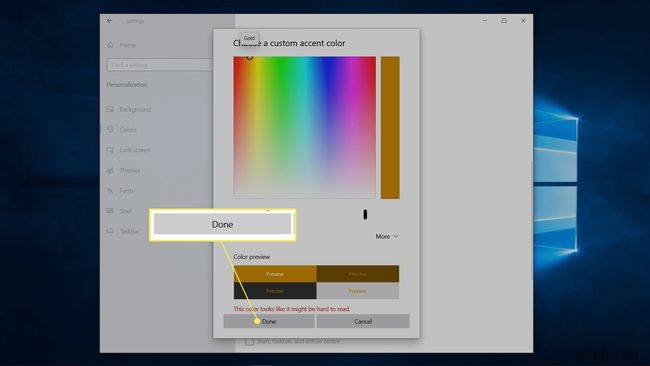Click the Background picture icon

pyautogui.click(x=110, y=109)
